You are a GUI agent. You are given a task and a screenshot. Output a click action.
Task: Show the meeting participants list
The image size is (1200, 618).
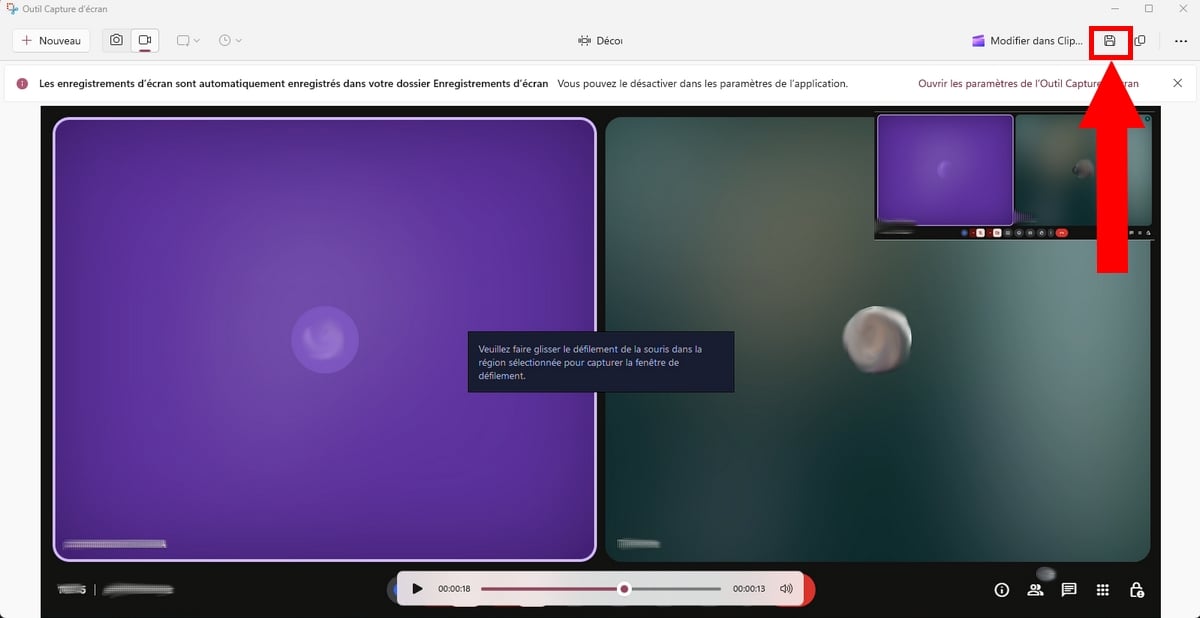1035,590
